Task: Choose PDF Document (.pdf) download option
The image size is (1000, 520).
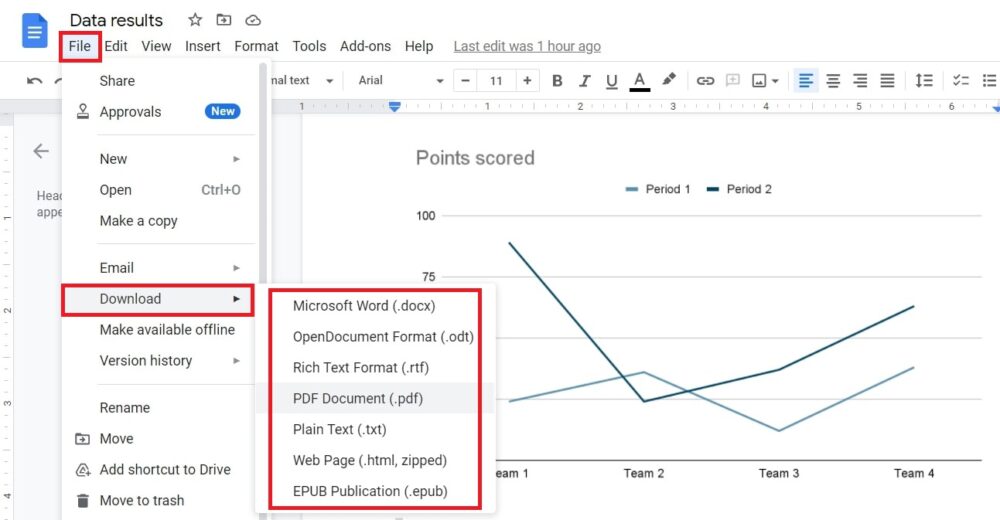Action: coord(357,398)
